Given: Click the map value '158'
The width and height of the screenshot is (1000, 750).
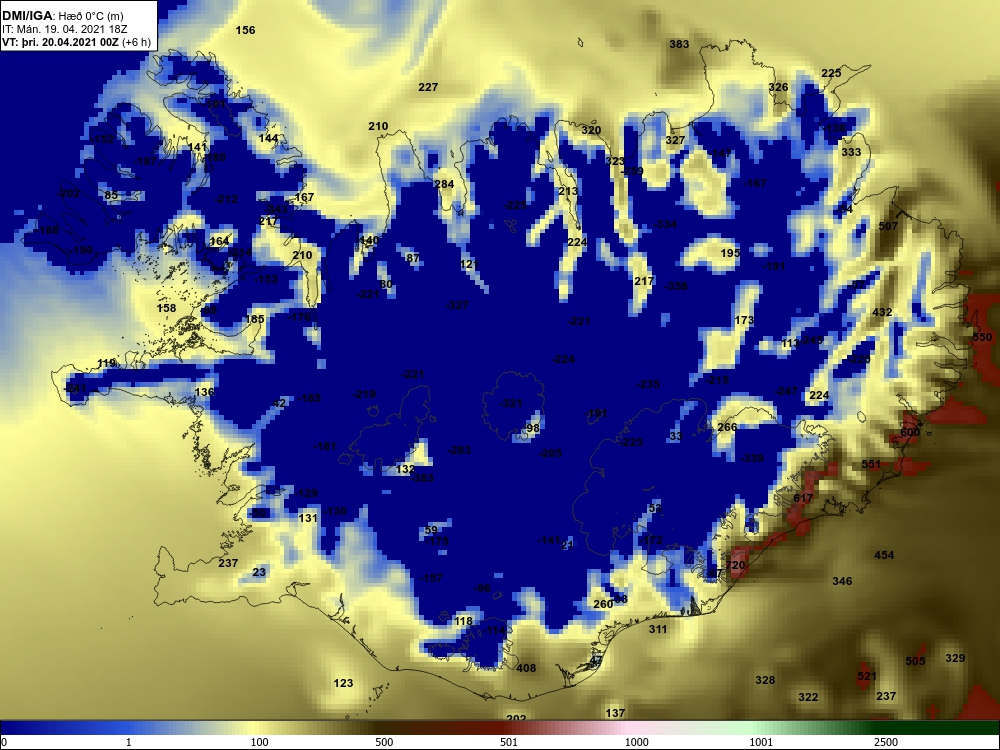Looking at the screenshot, I should 166,309.
